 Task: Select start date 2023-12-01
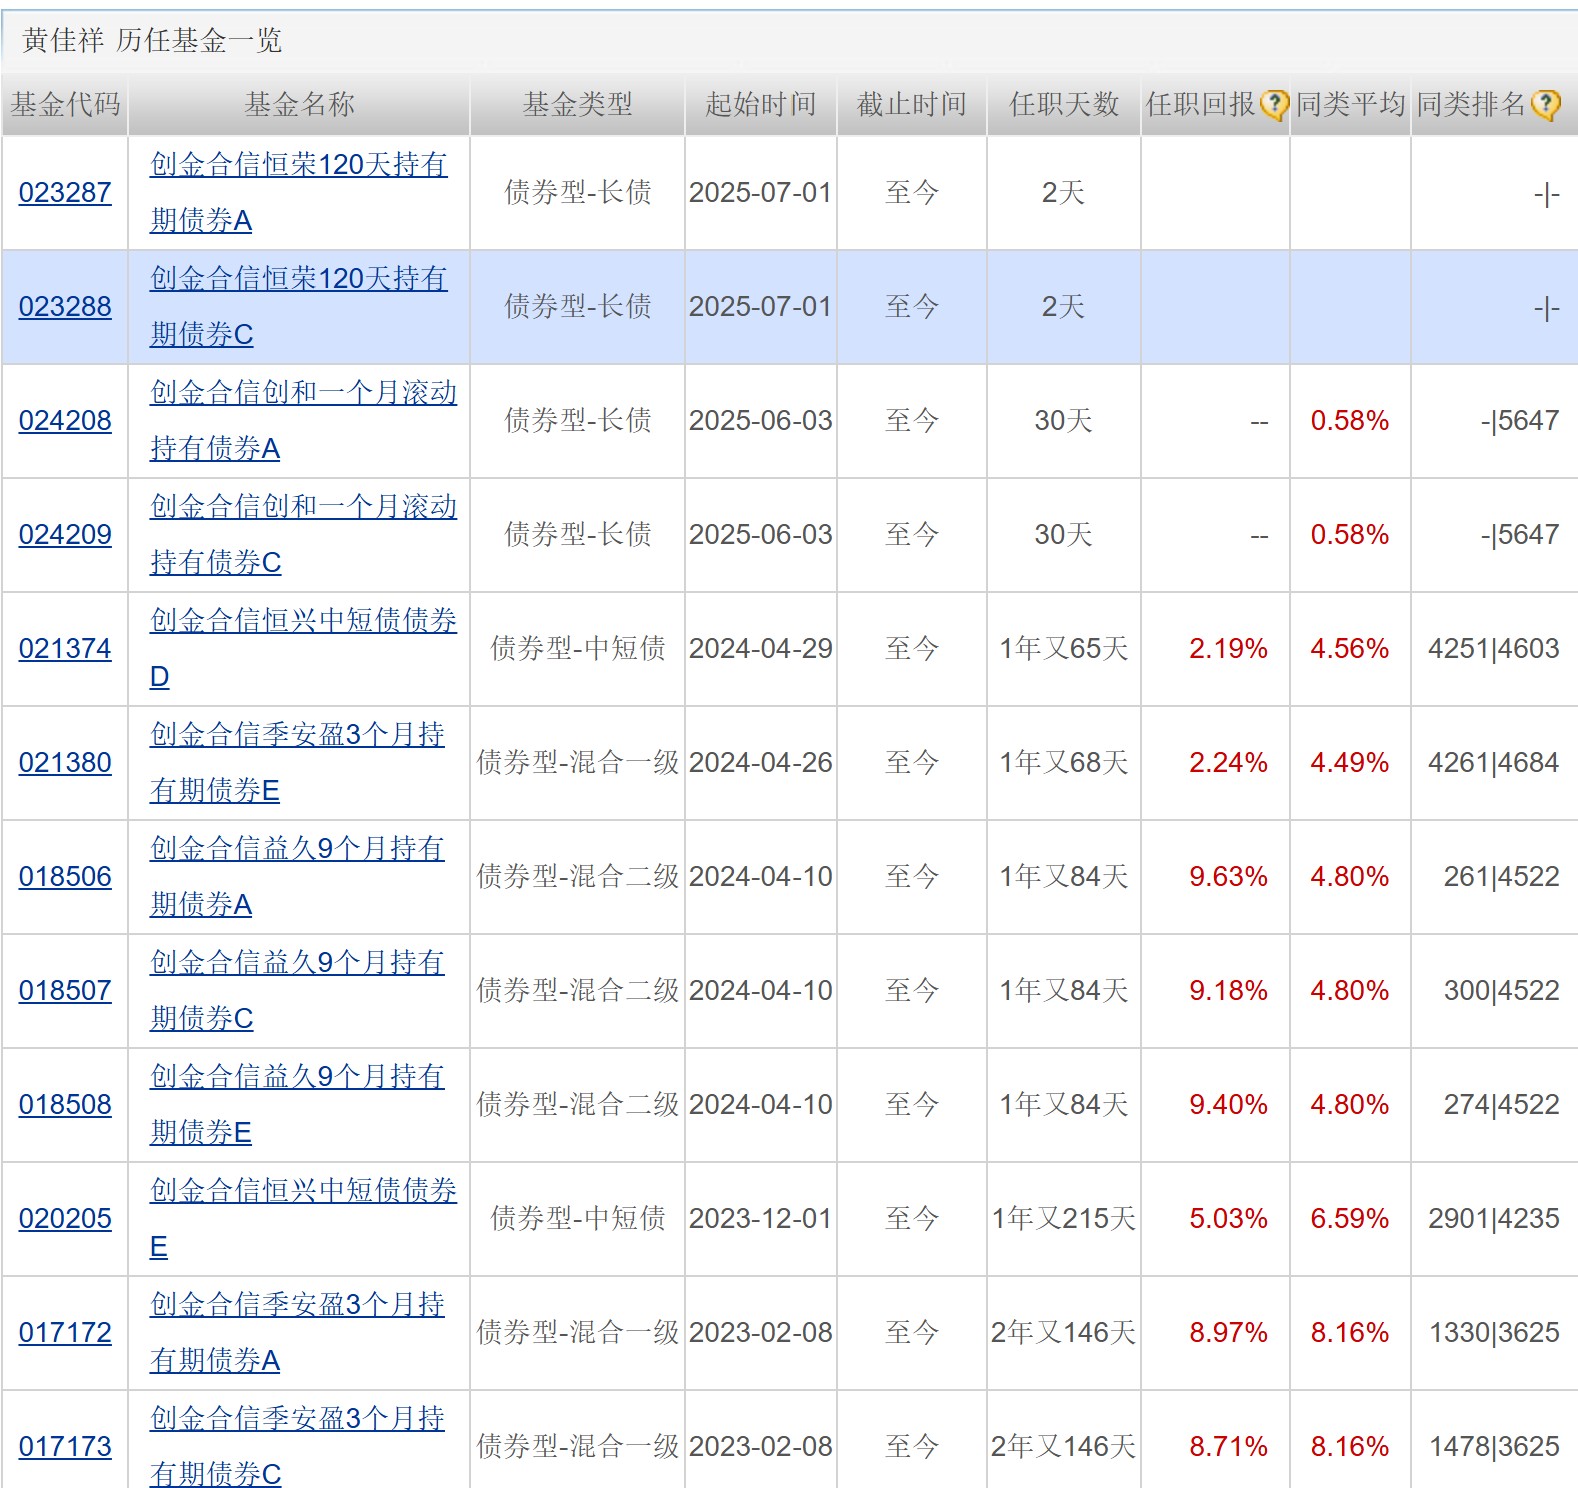click(x=761, y=1218)
